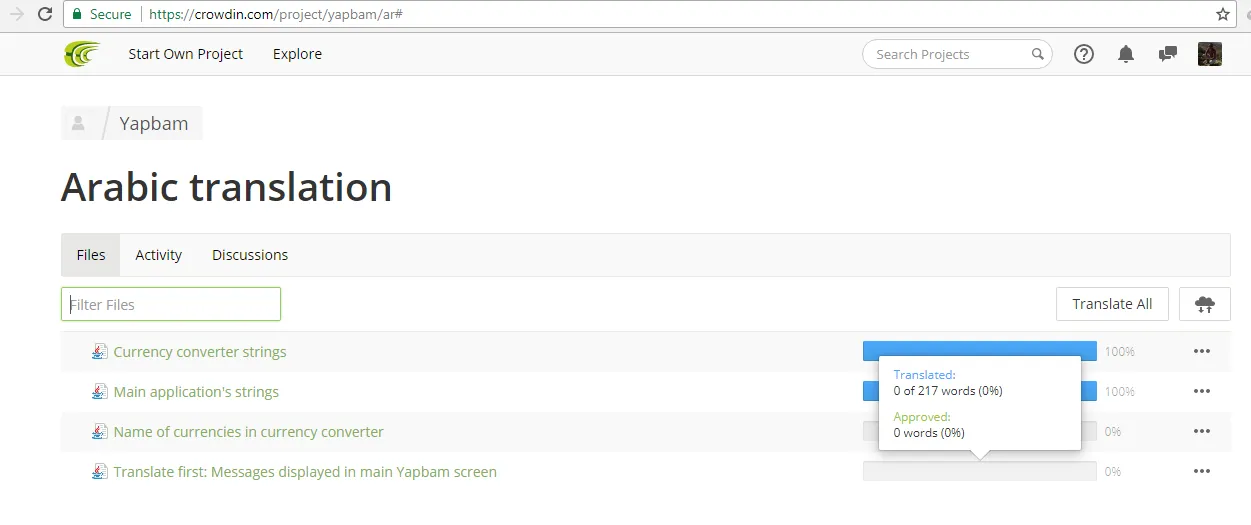1251x525 pixels.
Task: Reload the page in the browser
Action: click(x=45, y=14)
